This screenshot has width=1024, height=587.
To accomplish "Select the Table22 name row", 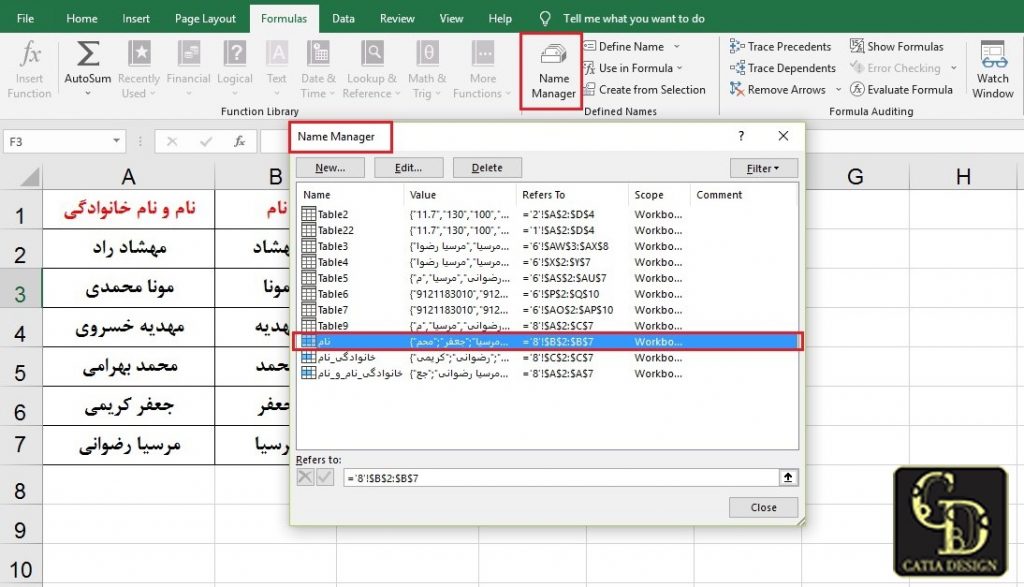I will click(x=547, y=230).
